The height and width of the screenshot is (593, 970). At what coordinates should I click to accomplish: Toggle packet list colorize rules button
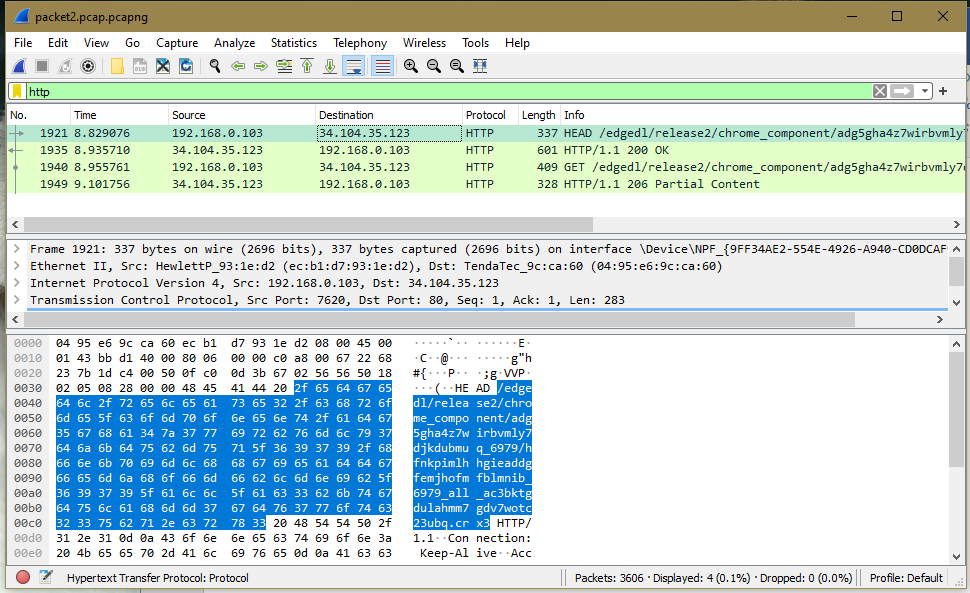tap(381, 66)
